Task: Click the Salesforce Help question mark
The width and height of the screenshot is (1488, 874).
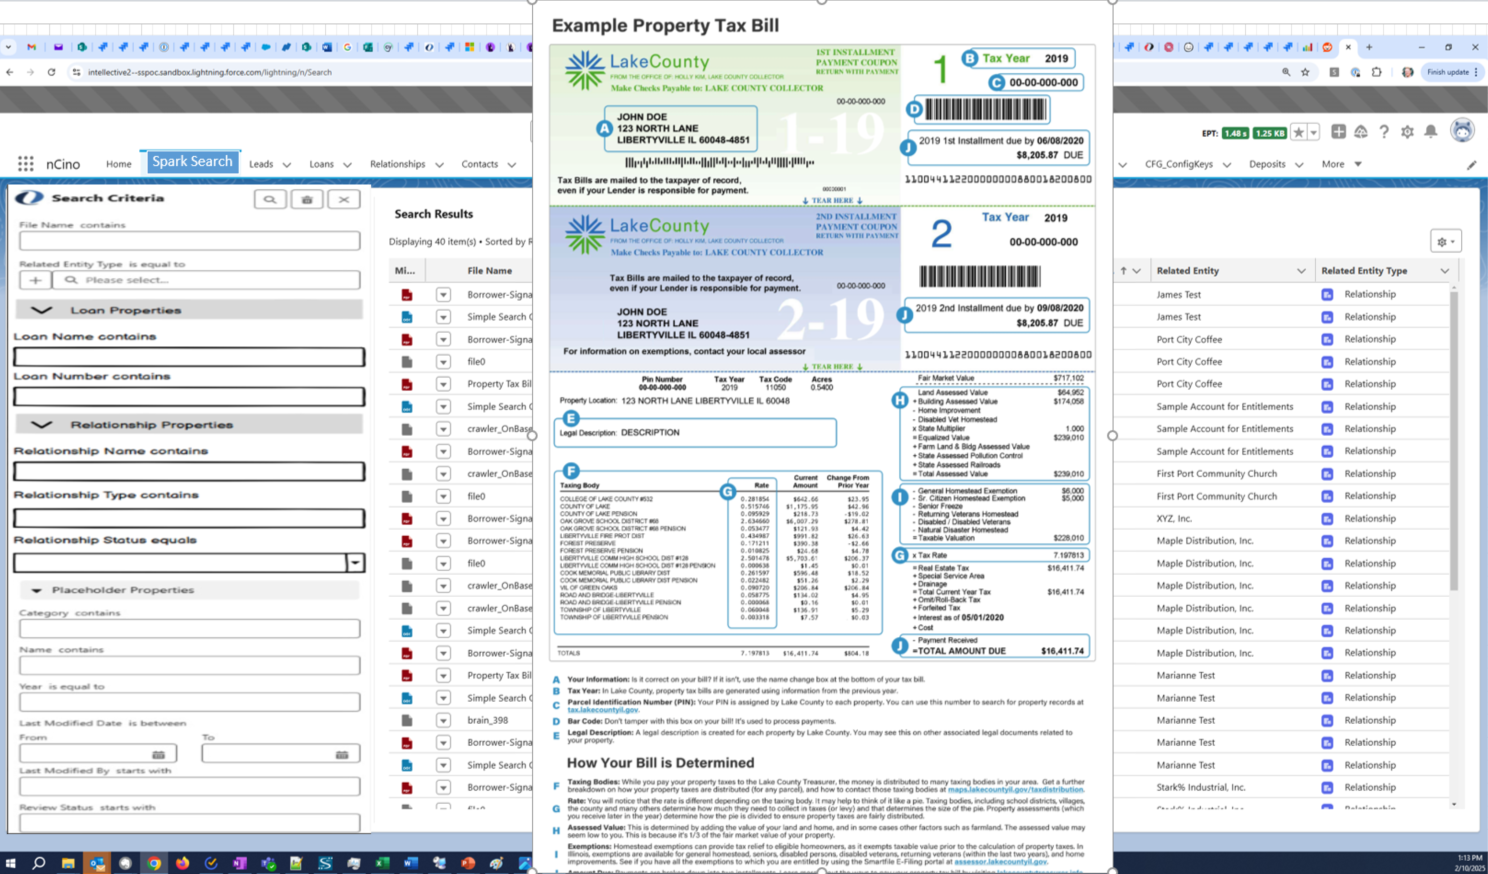Action: [x=1384, y=132]
